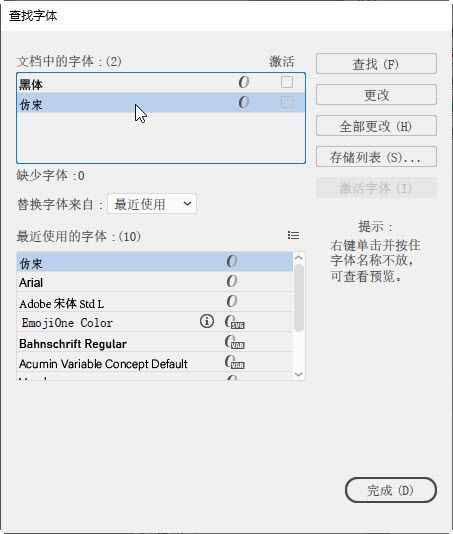The height and width of the screenshot is (534, 453).
Task: Open the 替换字体来自 dropdown showing 最近使用
Action: point(152,204)
